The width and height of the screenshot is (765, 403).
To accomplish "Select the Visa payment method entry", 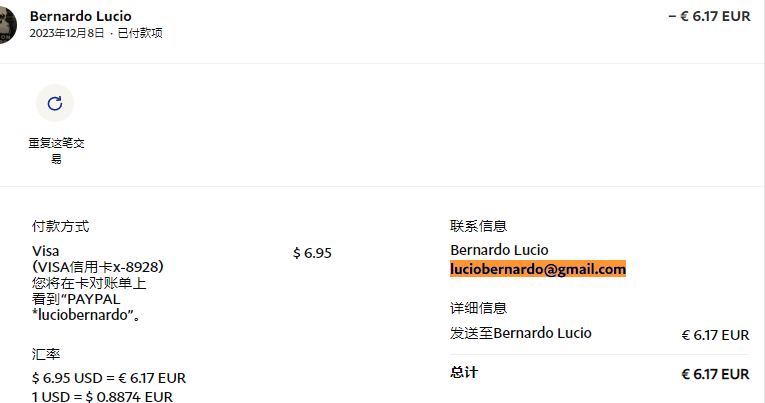I will [45, 251].
